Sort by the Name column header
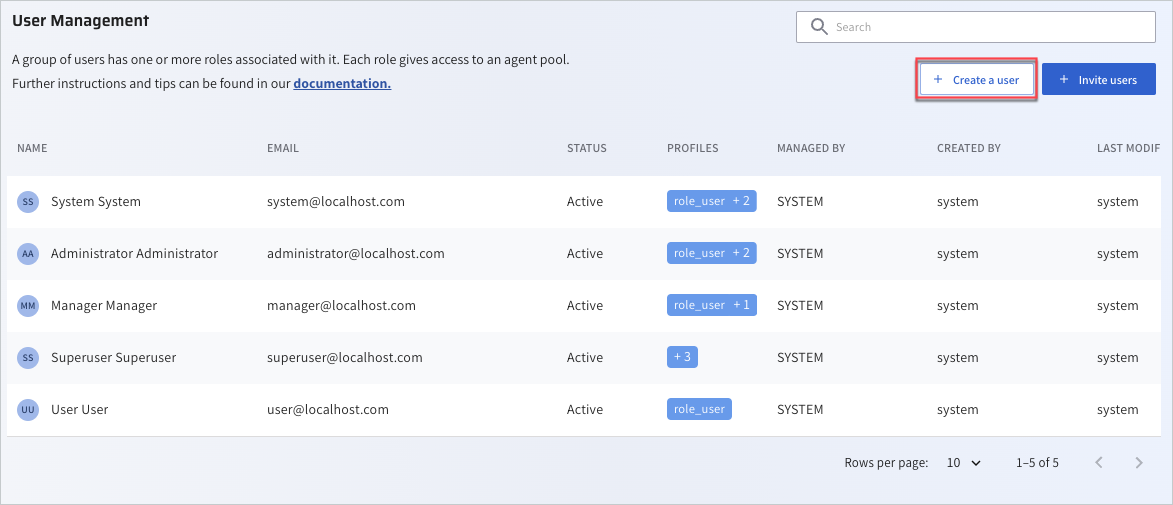Viewport: 1173px width, 505px height. (32, 148)
